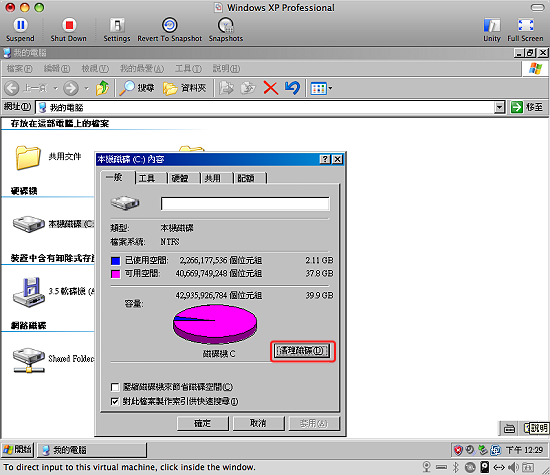Screen dimensions: 550x475
Task: Click the Copy To toolbar icon
Action: pos(248,88)
